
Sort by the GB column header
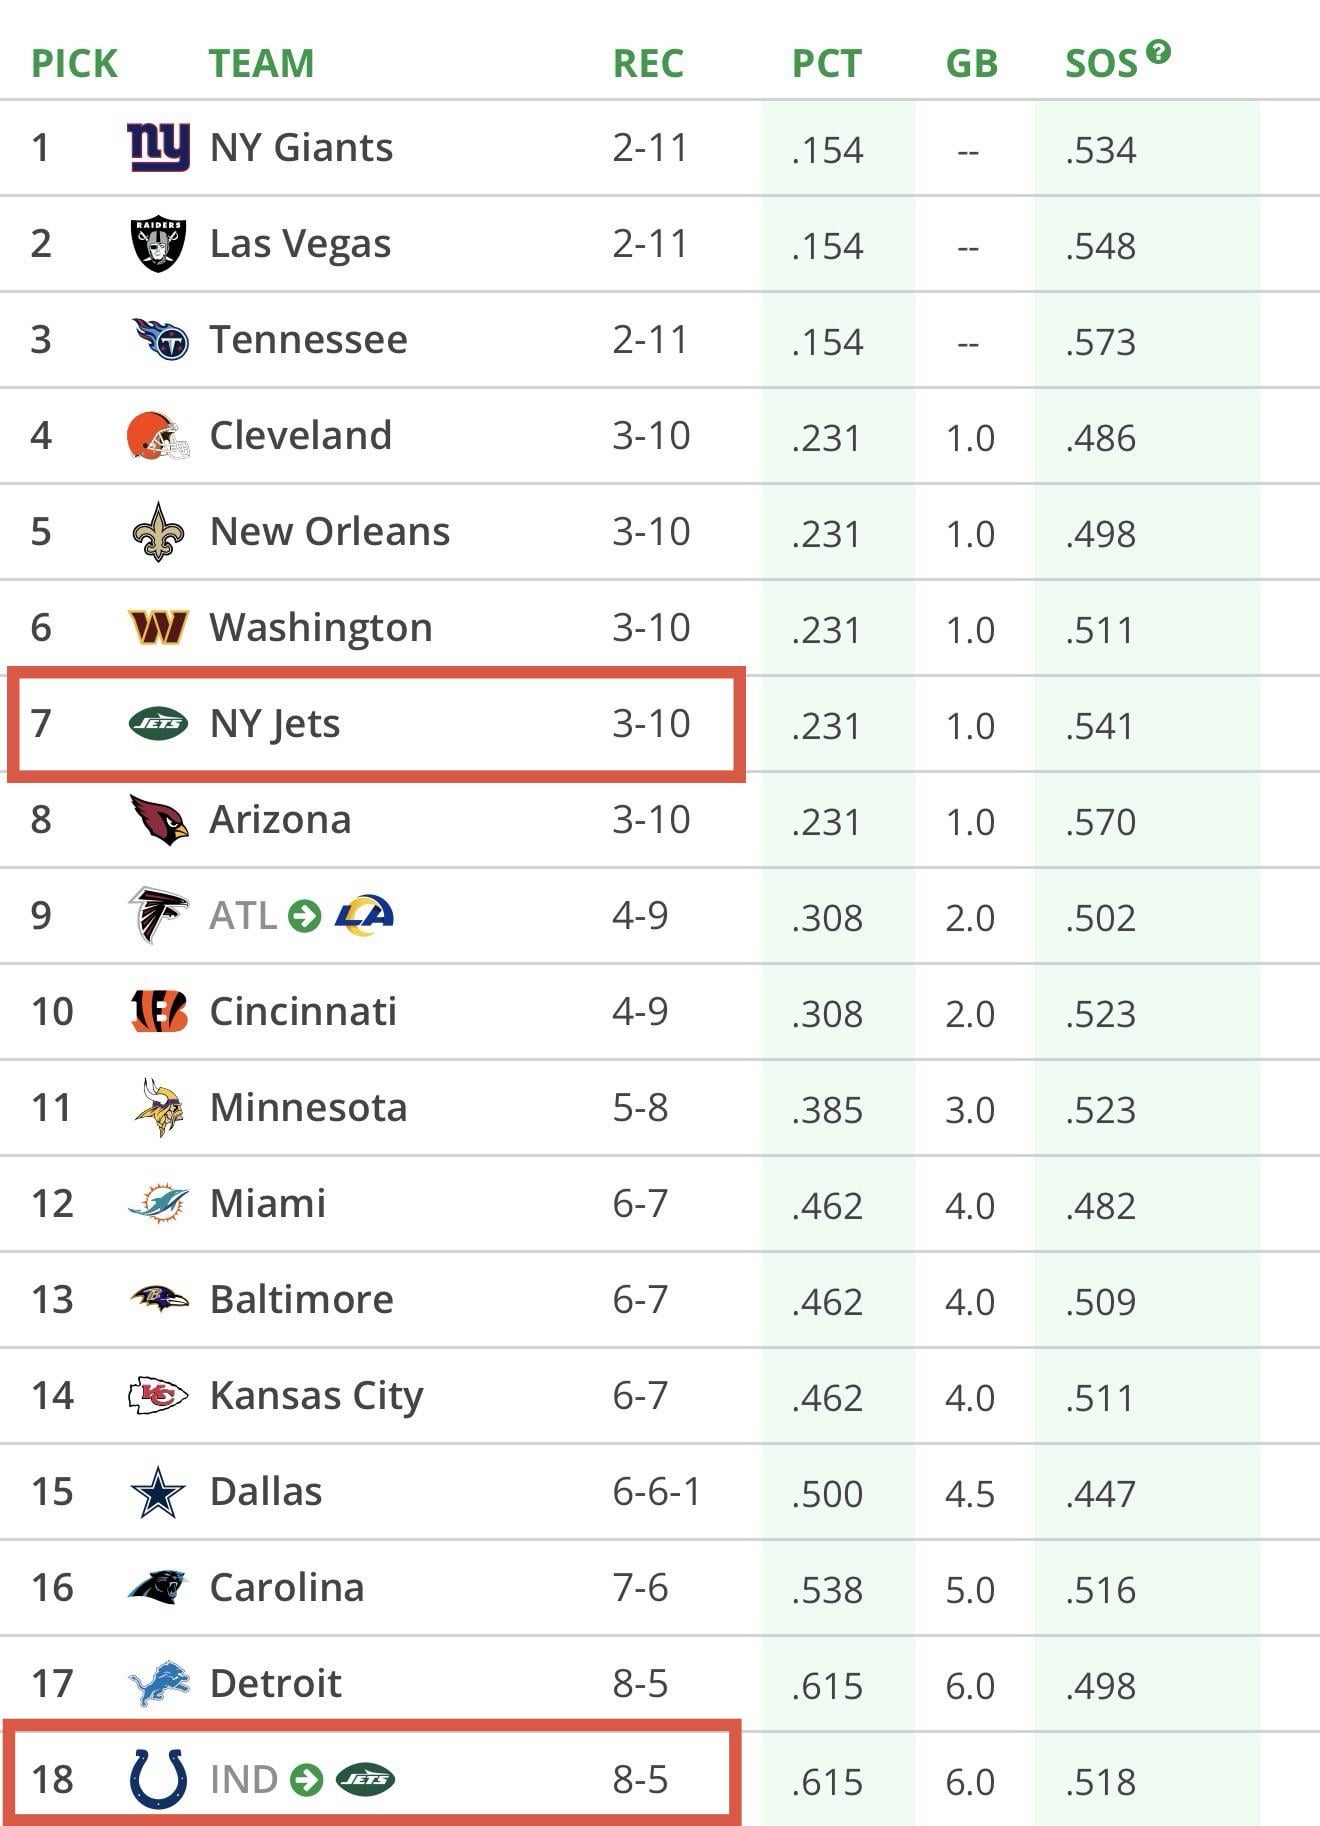(x=971, y=64)
